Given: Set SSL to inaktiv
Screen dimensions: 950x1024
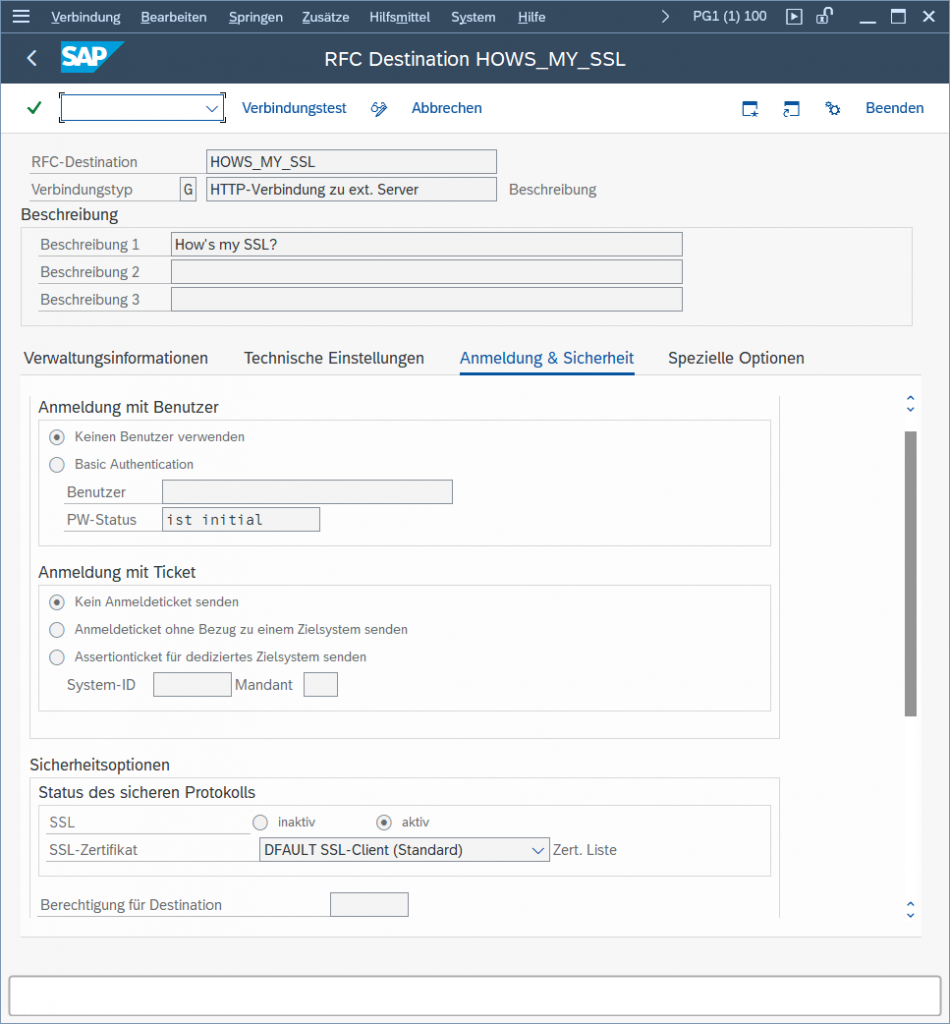Looking at the screenshot, I should 261,822.
